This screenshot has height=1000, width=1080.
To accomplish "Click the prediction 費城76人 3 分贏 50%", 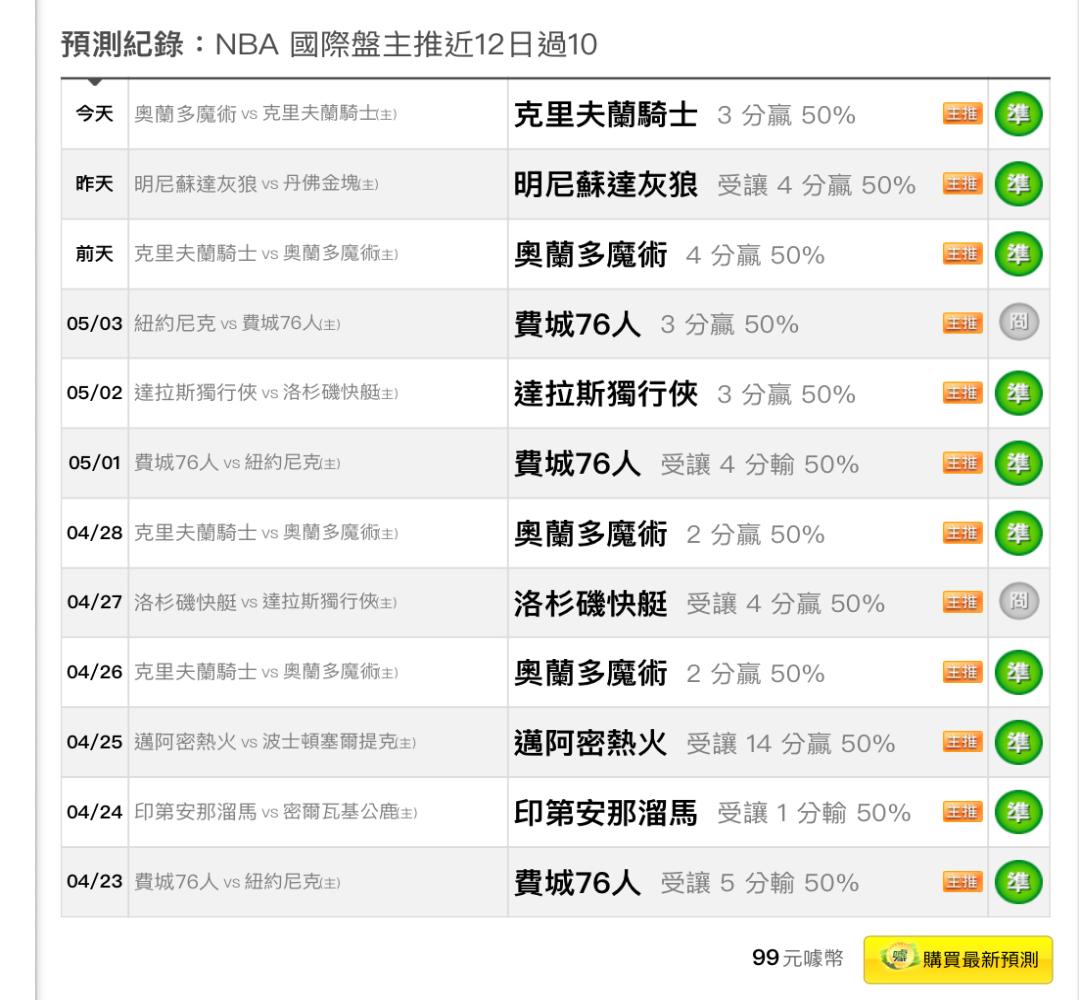I will [x=656, y=324].
